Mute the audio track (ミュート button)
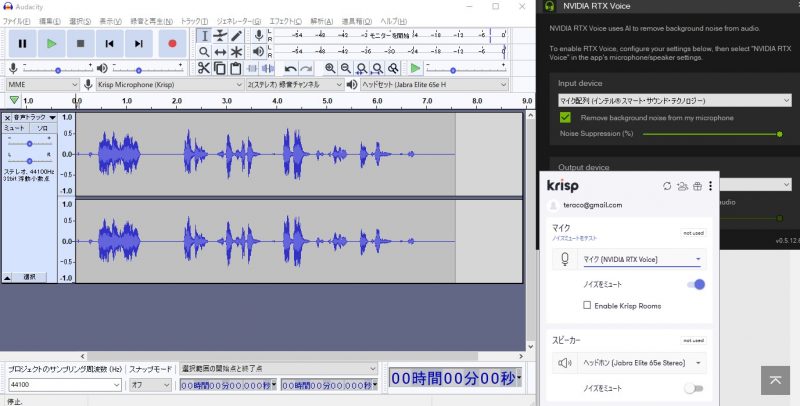 [15, 128]
